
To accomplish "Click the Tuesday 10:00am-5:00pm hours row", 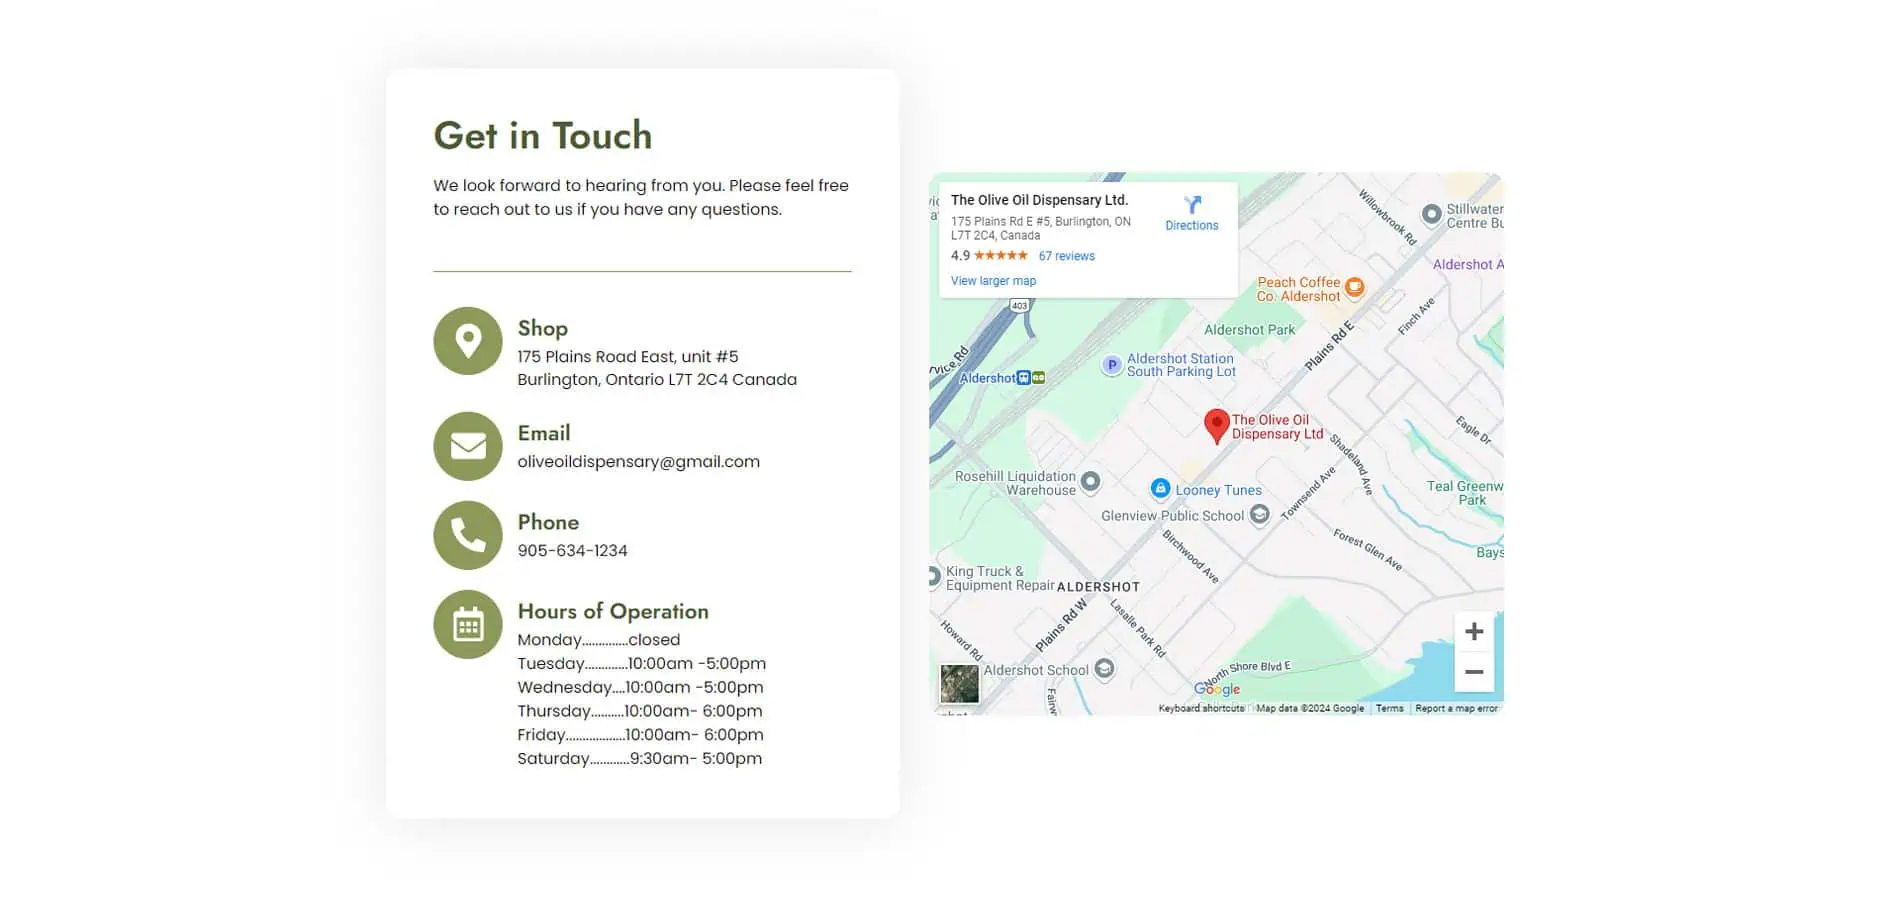I will click(641, 664).
